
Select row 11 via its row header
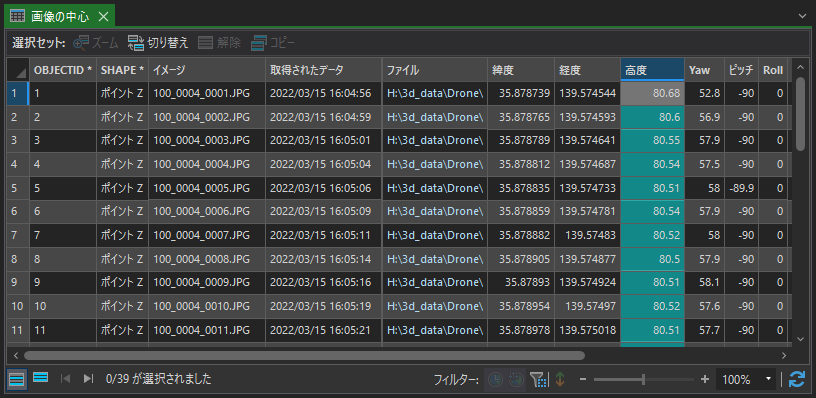[18, 330]
